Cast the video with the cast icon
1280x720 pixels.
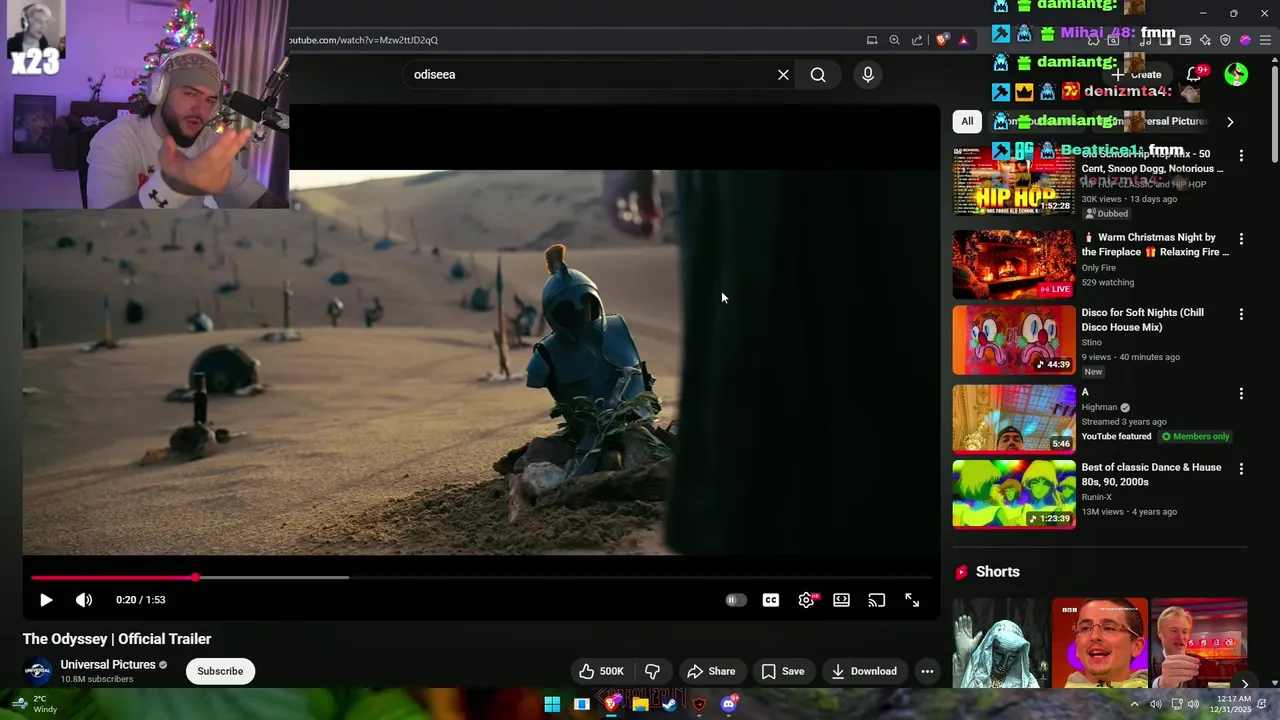pyautogui.click(x=876, y=600)
